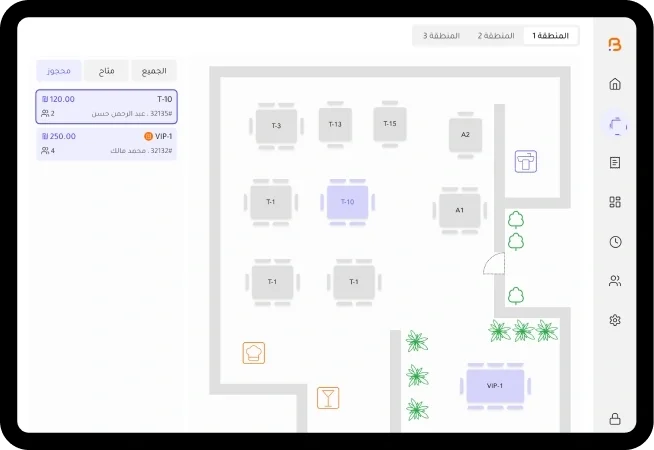Viewport: 654px width, 450px height.
Task: Select table T-3 on floor plan
Action: (x=276, y=126)
